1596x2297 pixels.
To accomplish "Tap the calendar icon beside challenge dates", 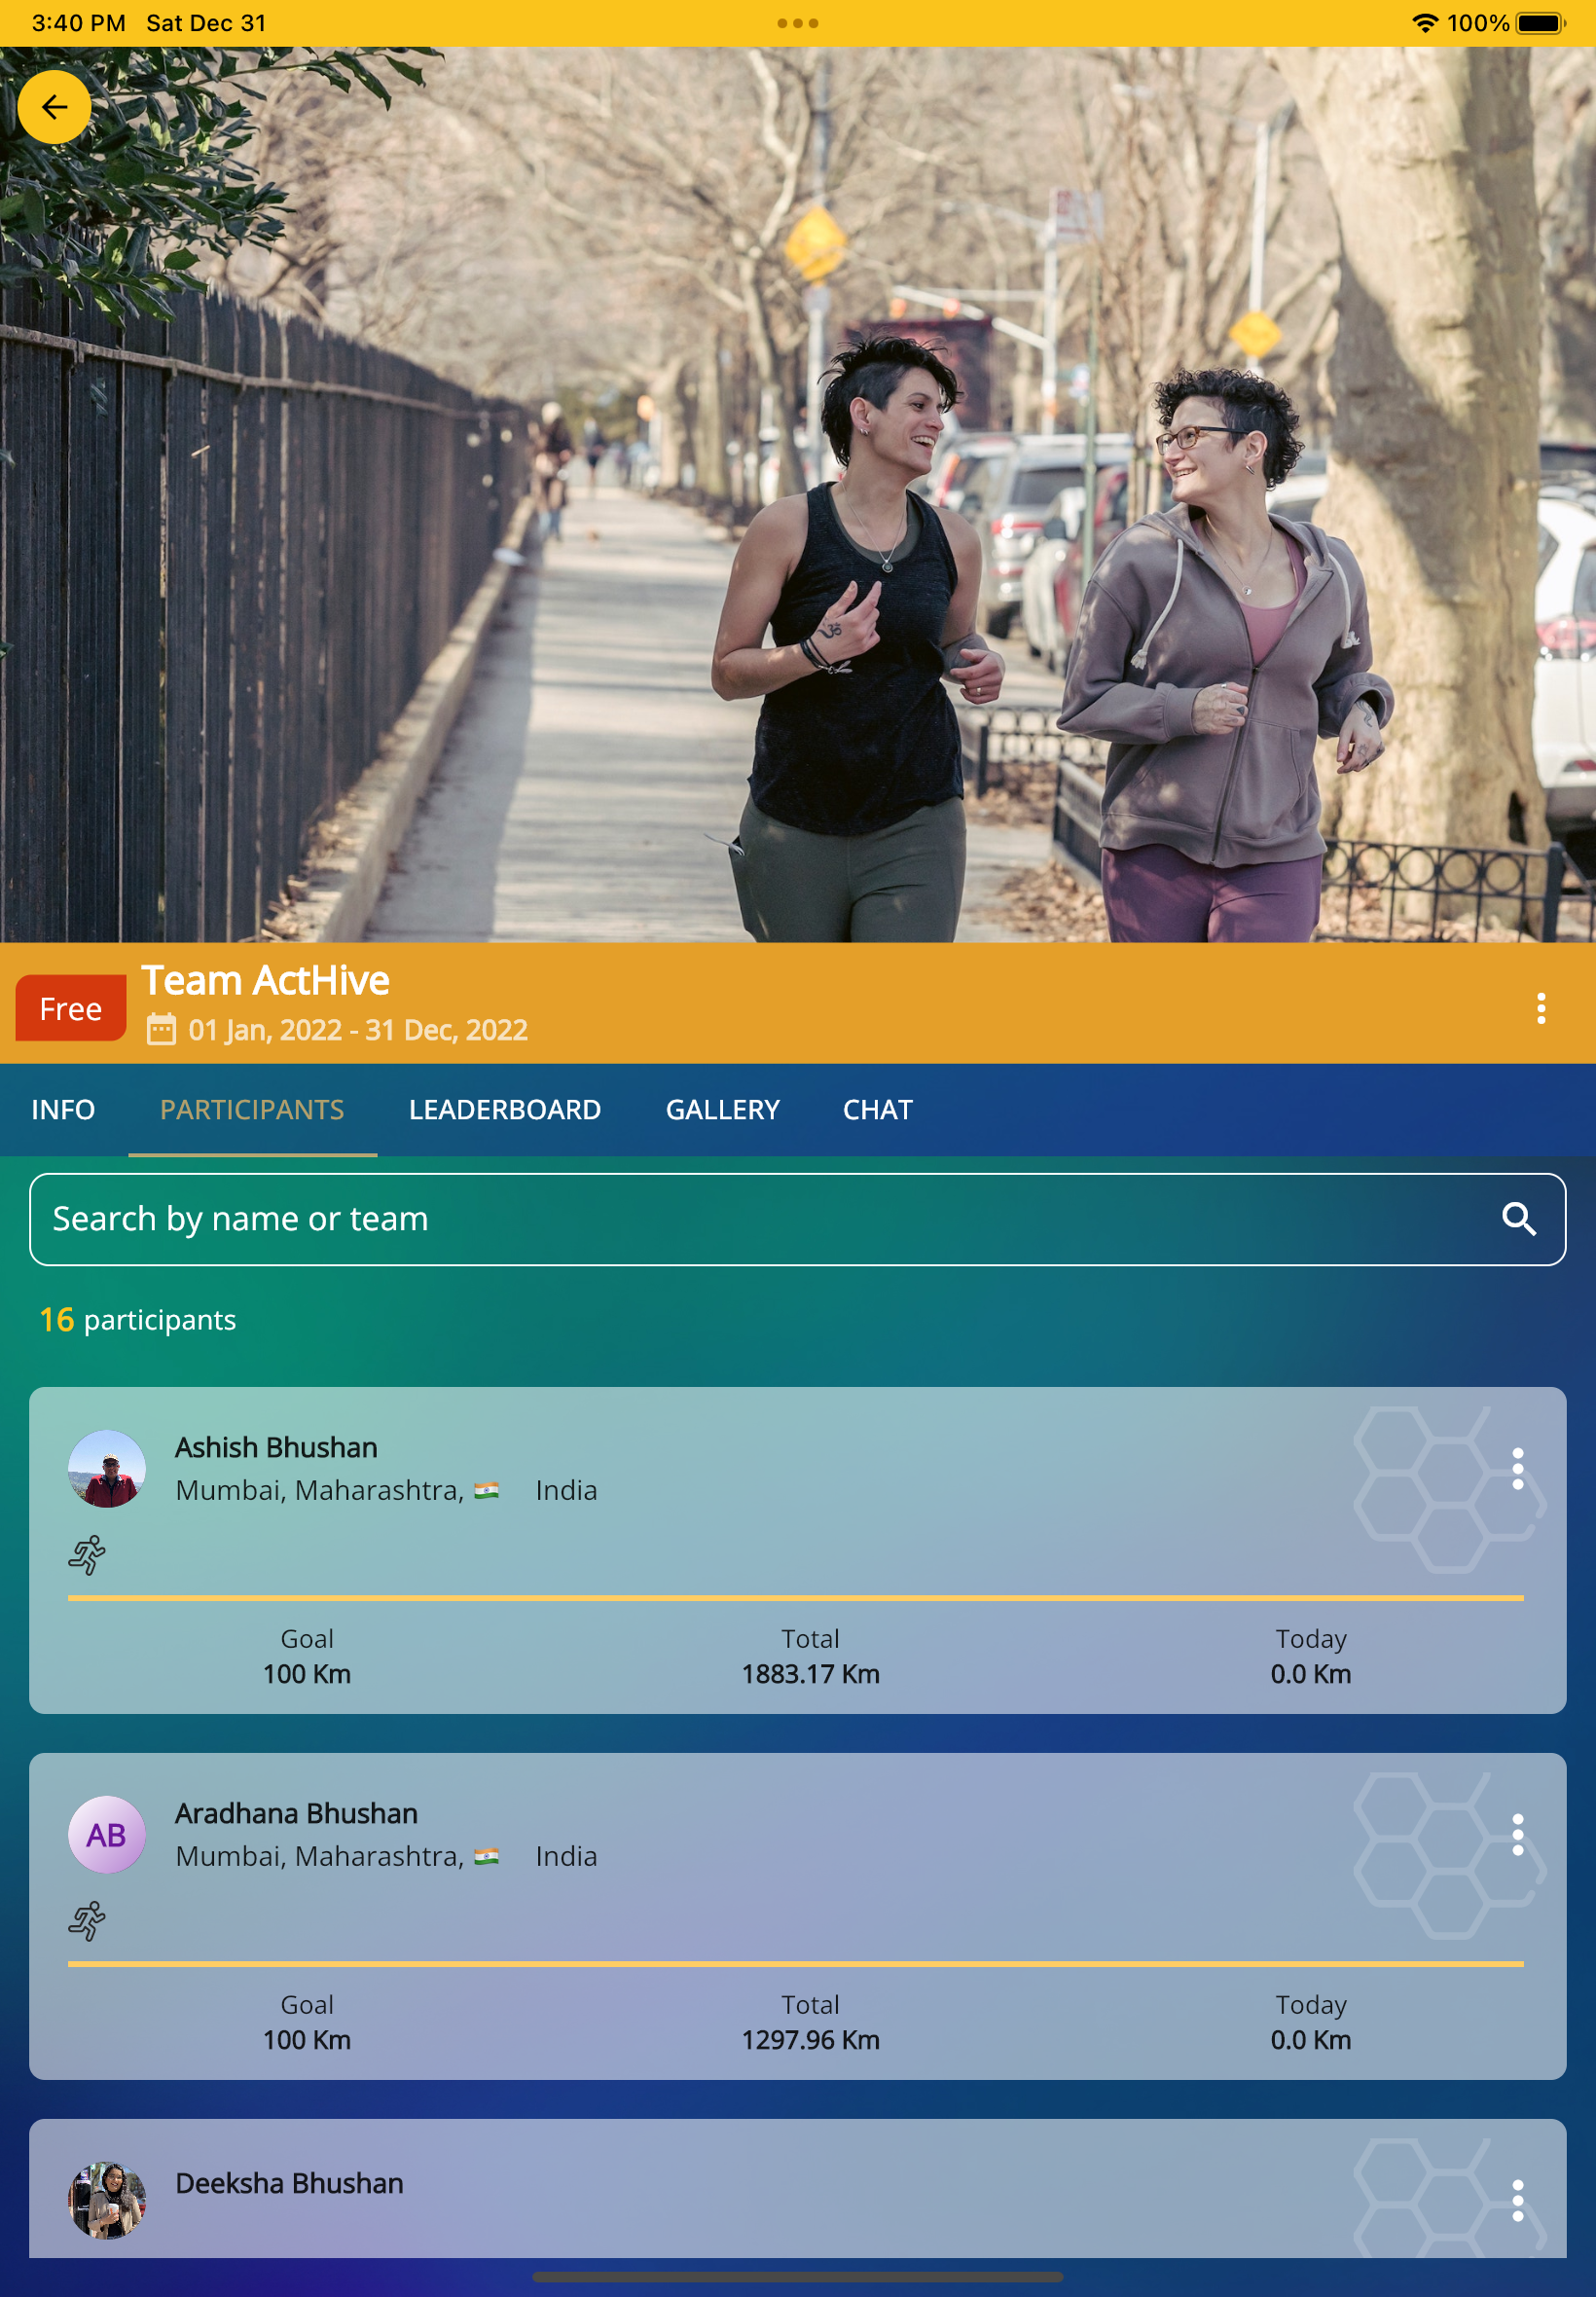I will click(161, 1029).
